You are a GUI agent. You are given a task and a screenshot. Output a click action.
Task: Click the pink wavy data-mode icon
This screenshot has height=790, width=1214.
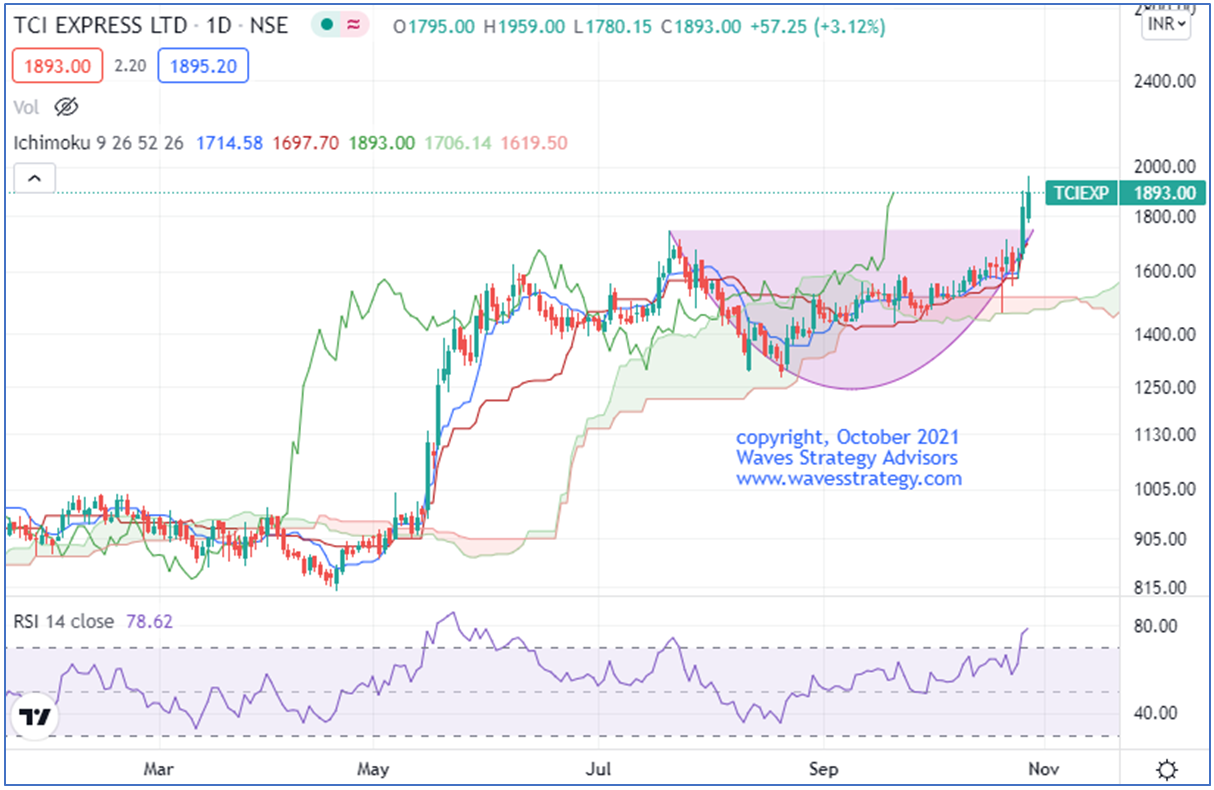point(353,26)
